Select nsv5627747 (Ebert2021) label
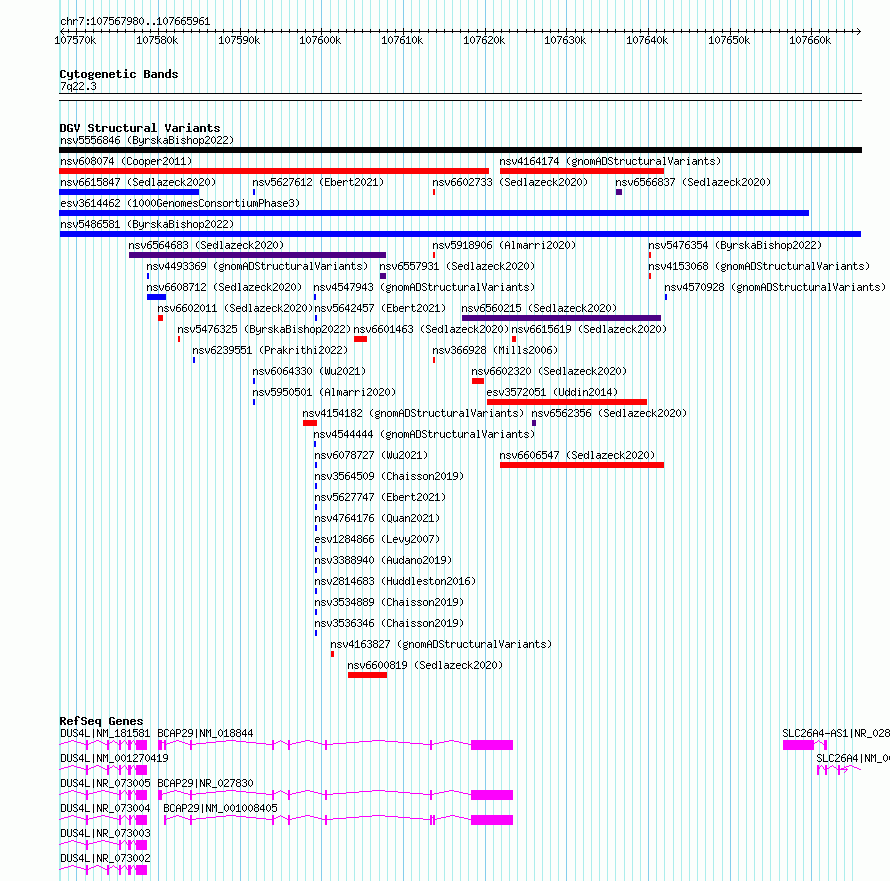The width and height of the screenshot is (890, 881). tap(380, 497)
